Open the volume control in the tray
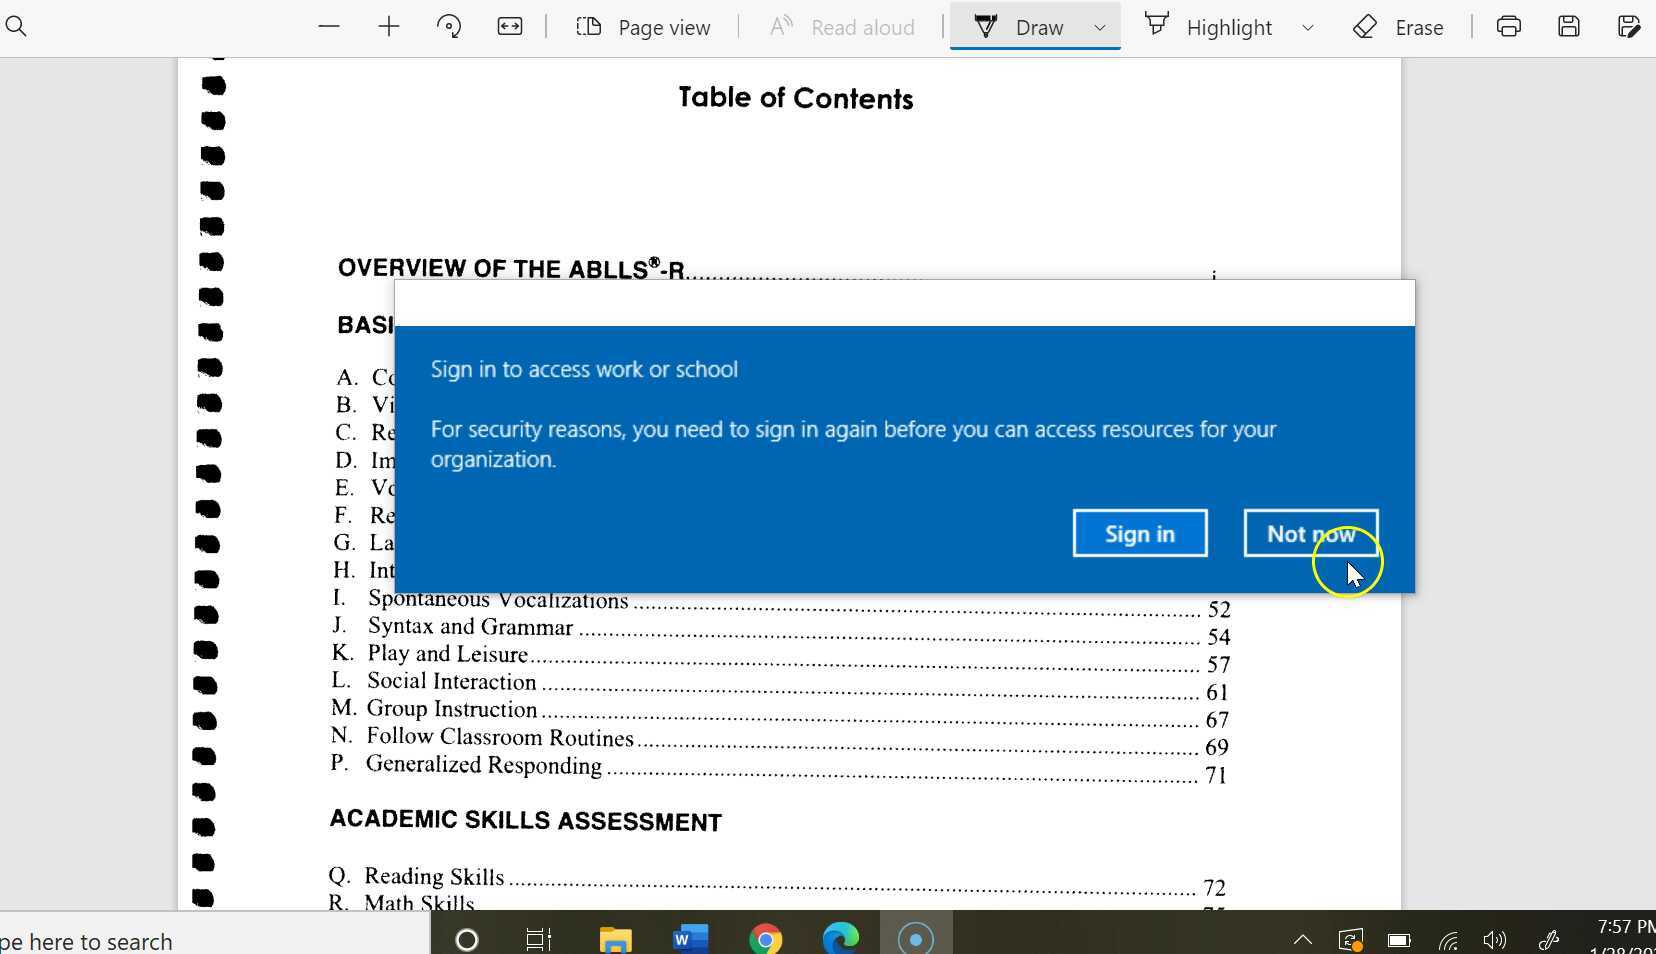 1495,939
